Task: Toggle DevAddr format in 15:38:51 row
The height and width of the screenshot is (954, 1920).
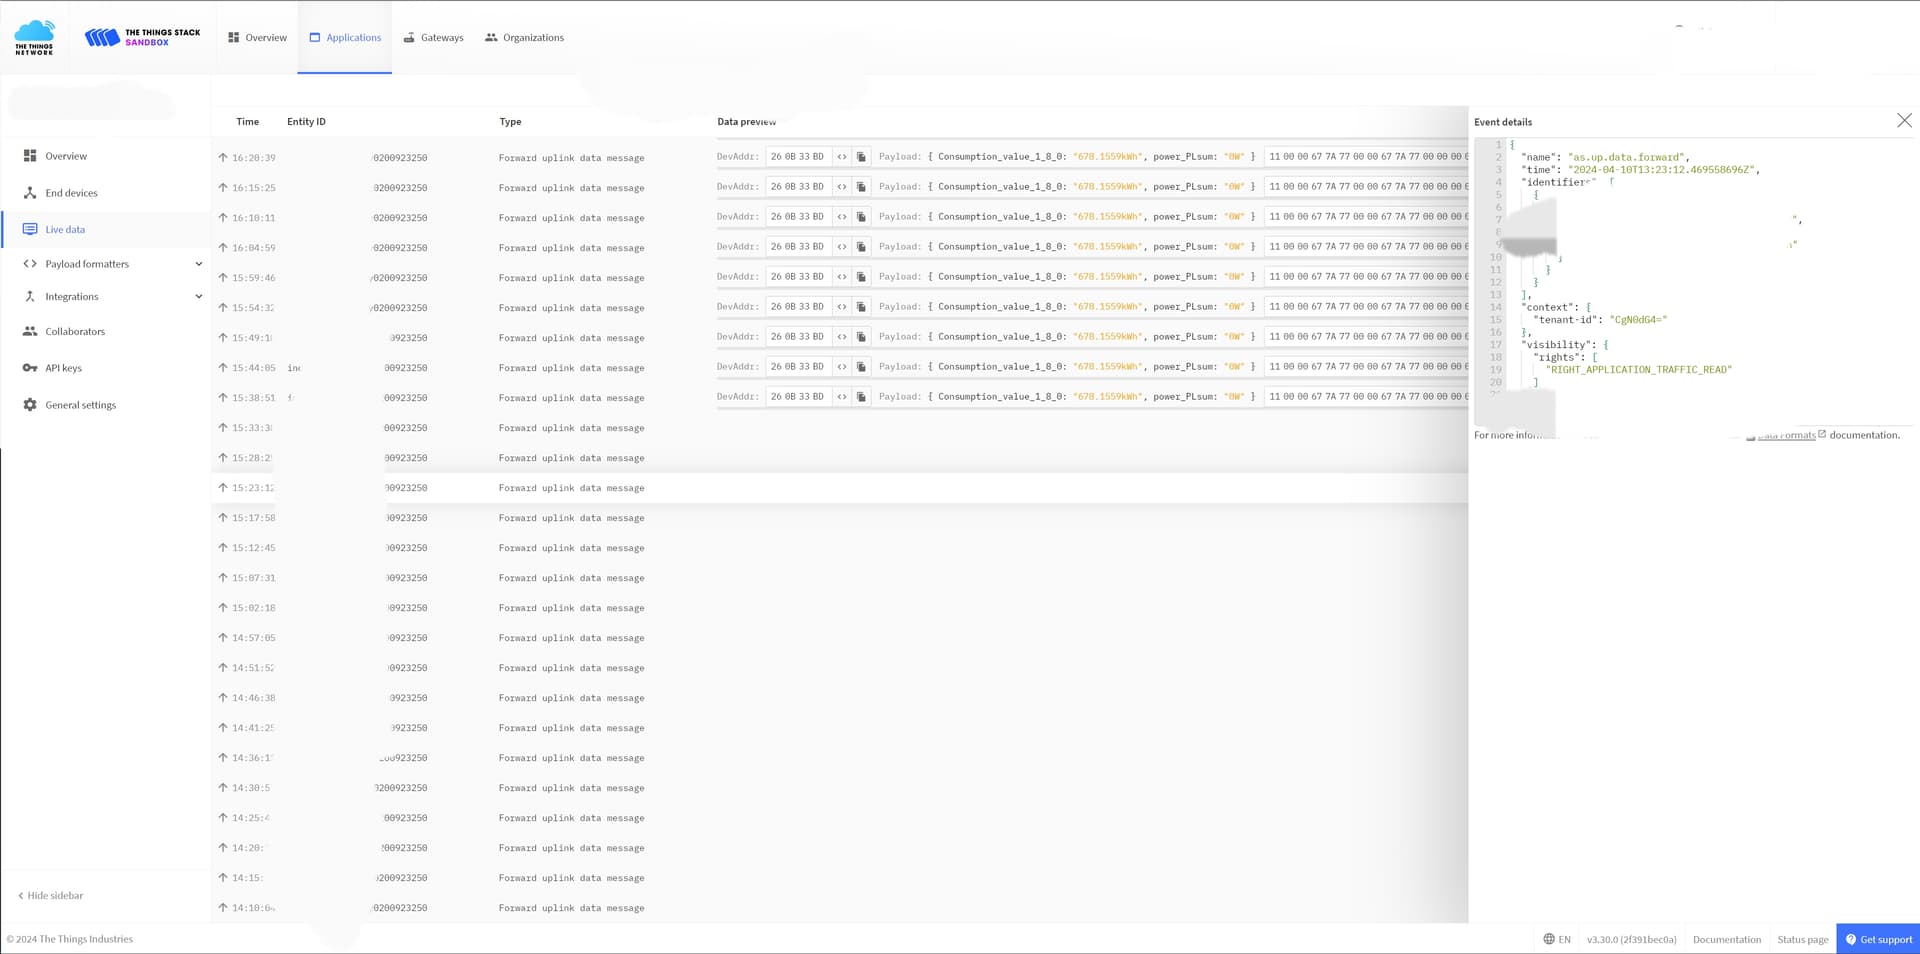Action: 842,397
